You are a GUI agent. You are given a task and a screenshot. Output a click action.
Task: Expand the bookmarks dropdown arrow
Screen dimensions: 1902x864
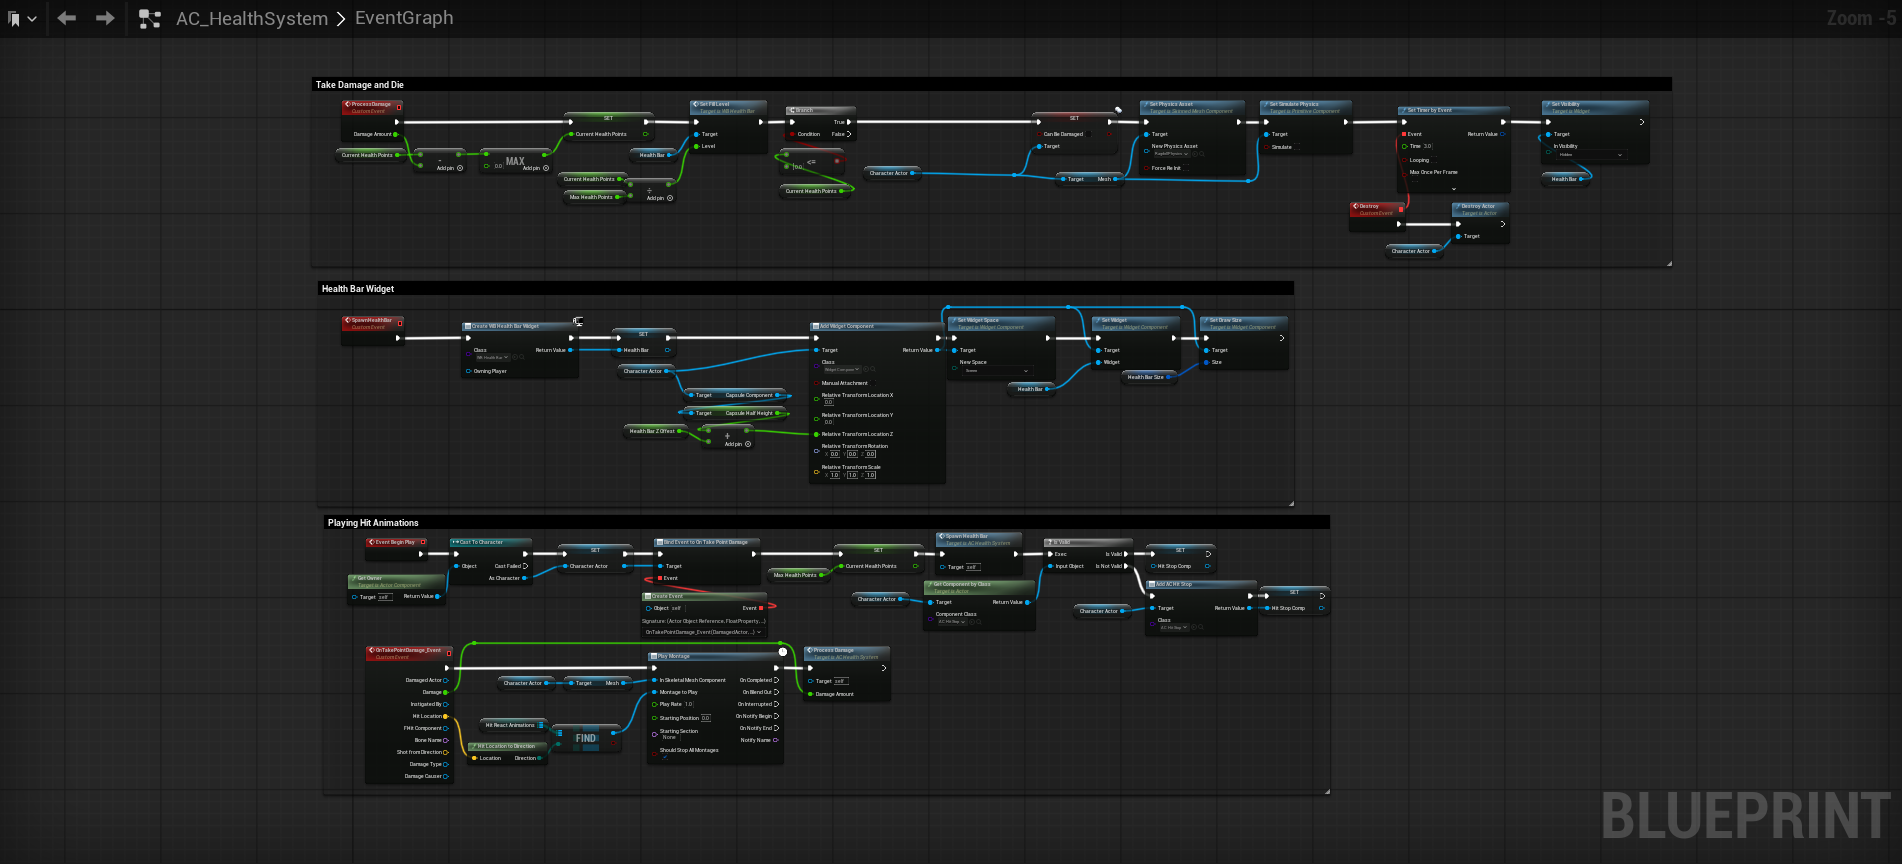[x=32, y=19]
